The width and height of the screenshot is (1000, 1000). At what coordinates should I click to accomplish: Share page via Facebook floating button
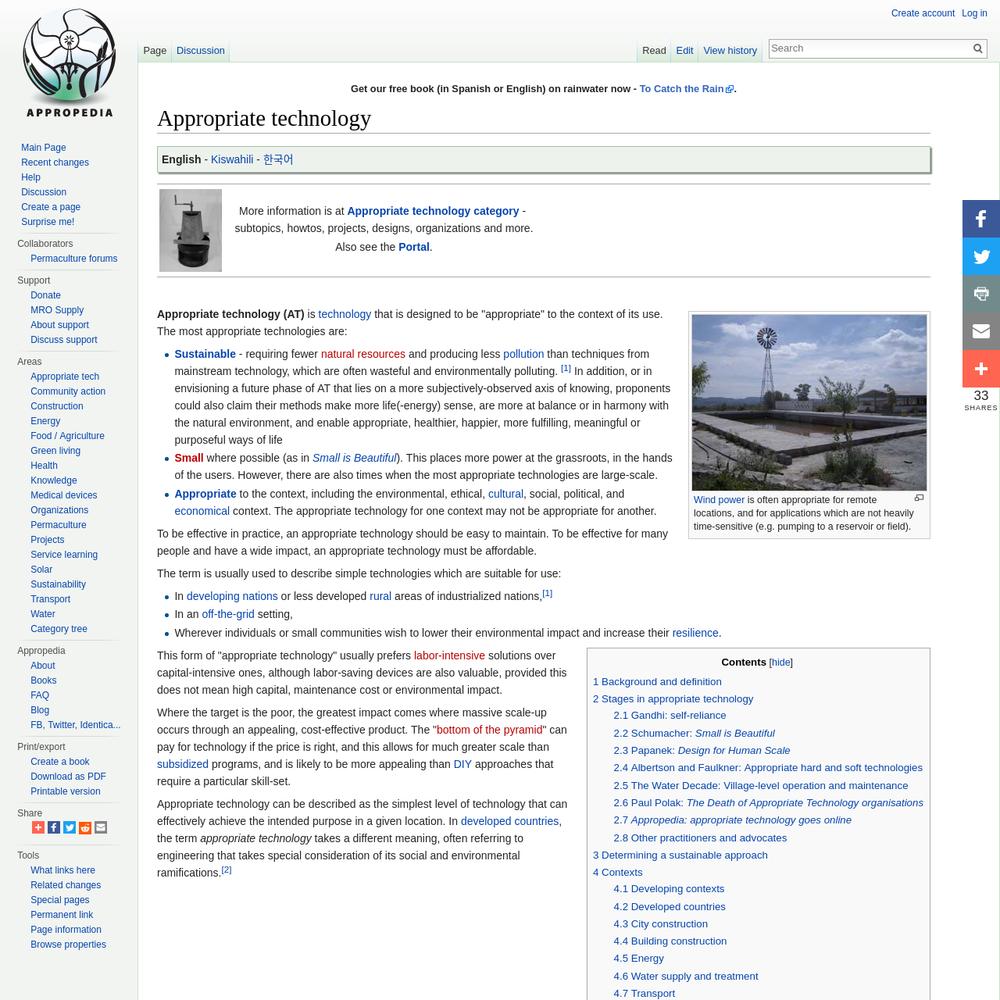click(x=981, y=219)
